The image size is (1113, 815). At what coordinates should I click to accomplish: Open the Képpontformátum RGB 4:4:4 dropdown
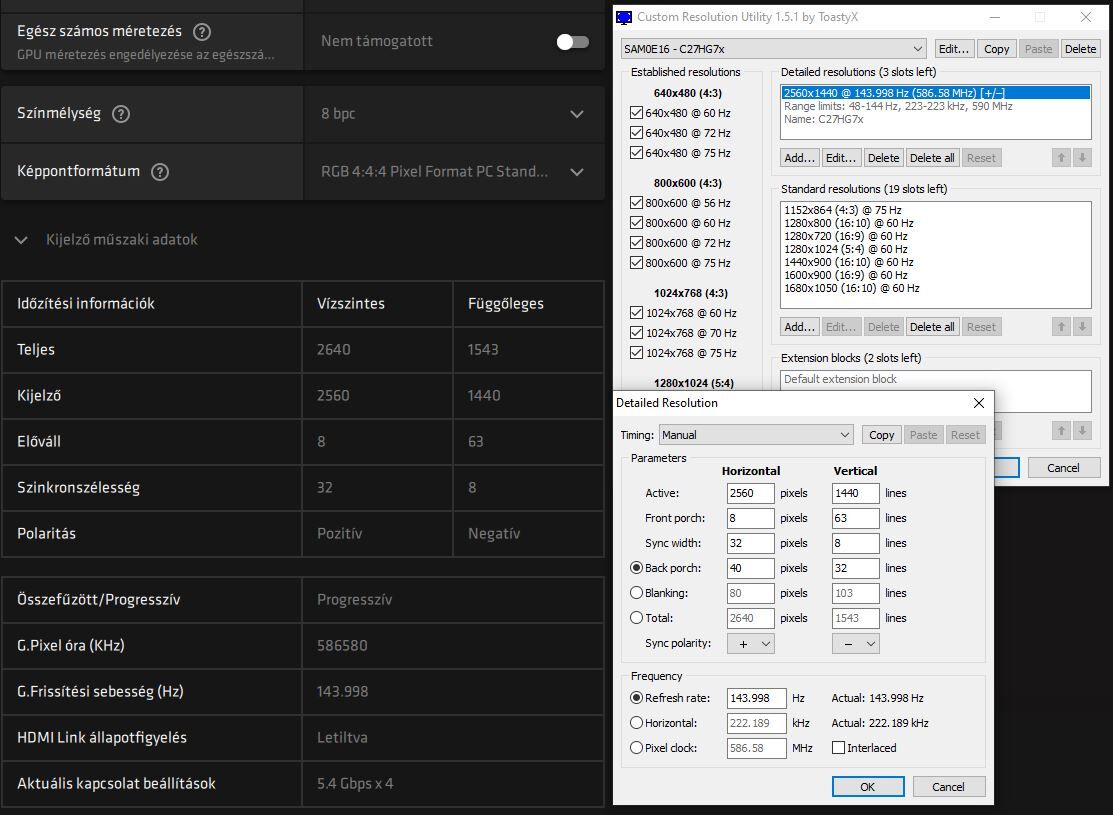[454, 171]
